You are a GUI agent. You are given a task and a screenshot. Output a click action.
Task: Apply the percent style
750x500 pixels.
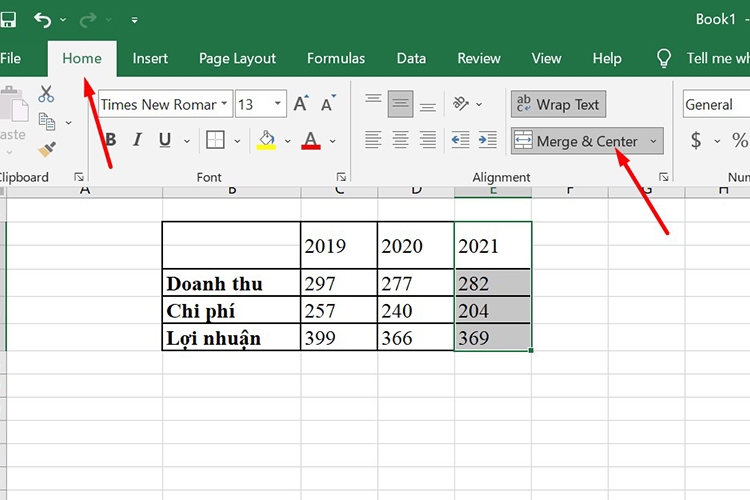click(739, 141)
